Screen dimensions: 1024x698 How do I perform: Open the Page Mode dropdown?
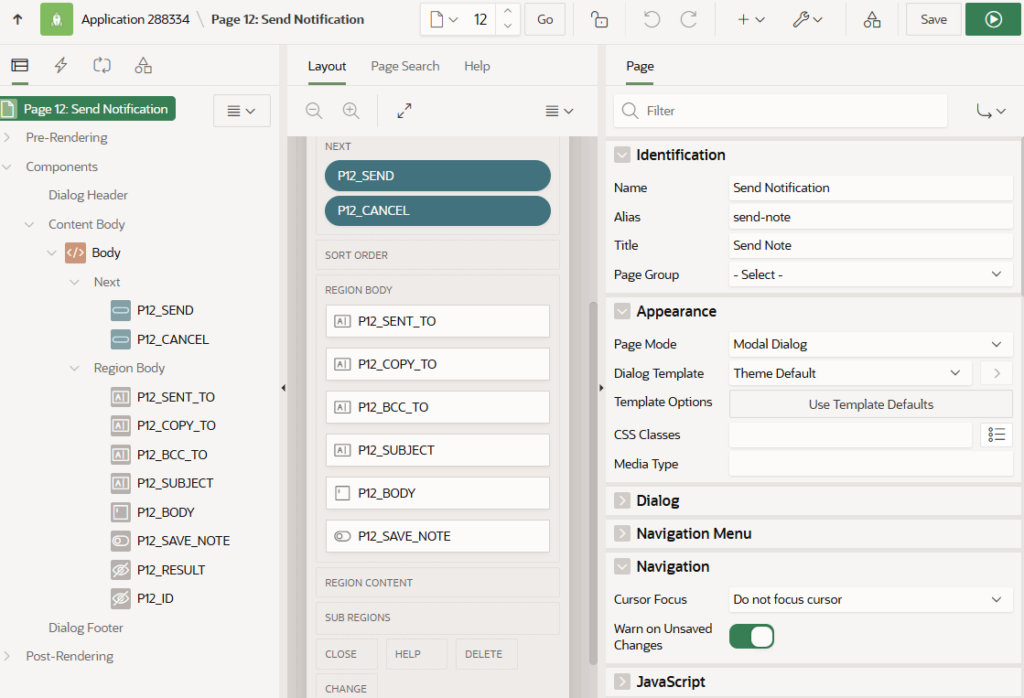pos(870,344)
